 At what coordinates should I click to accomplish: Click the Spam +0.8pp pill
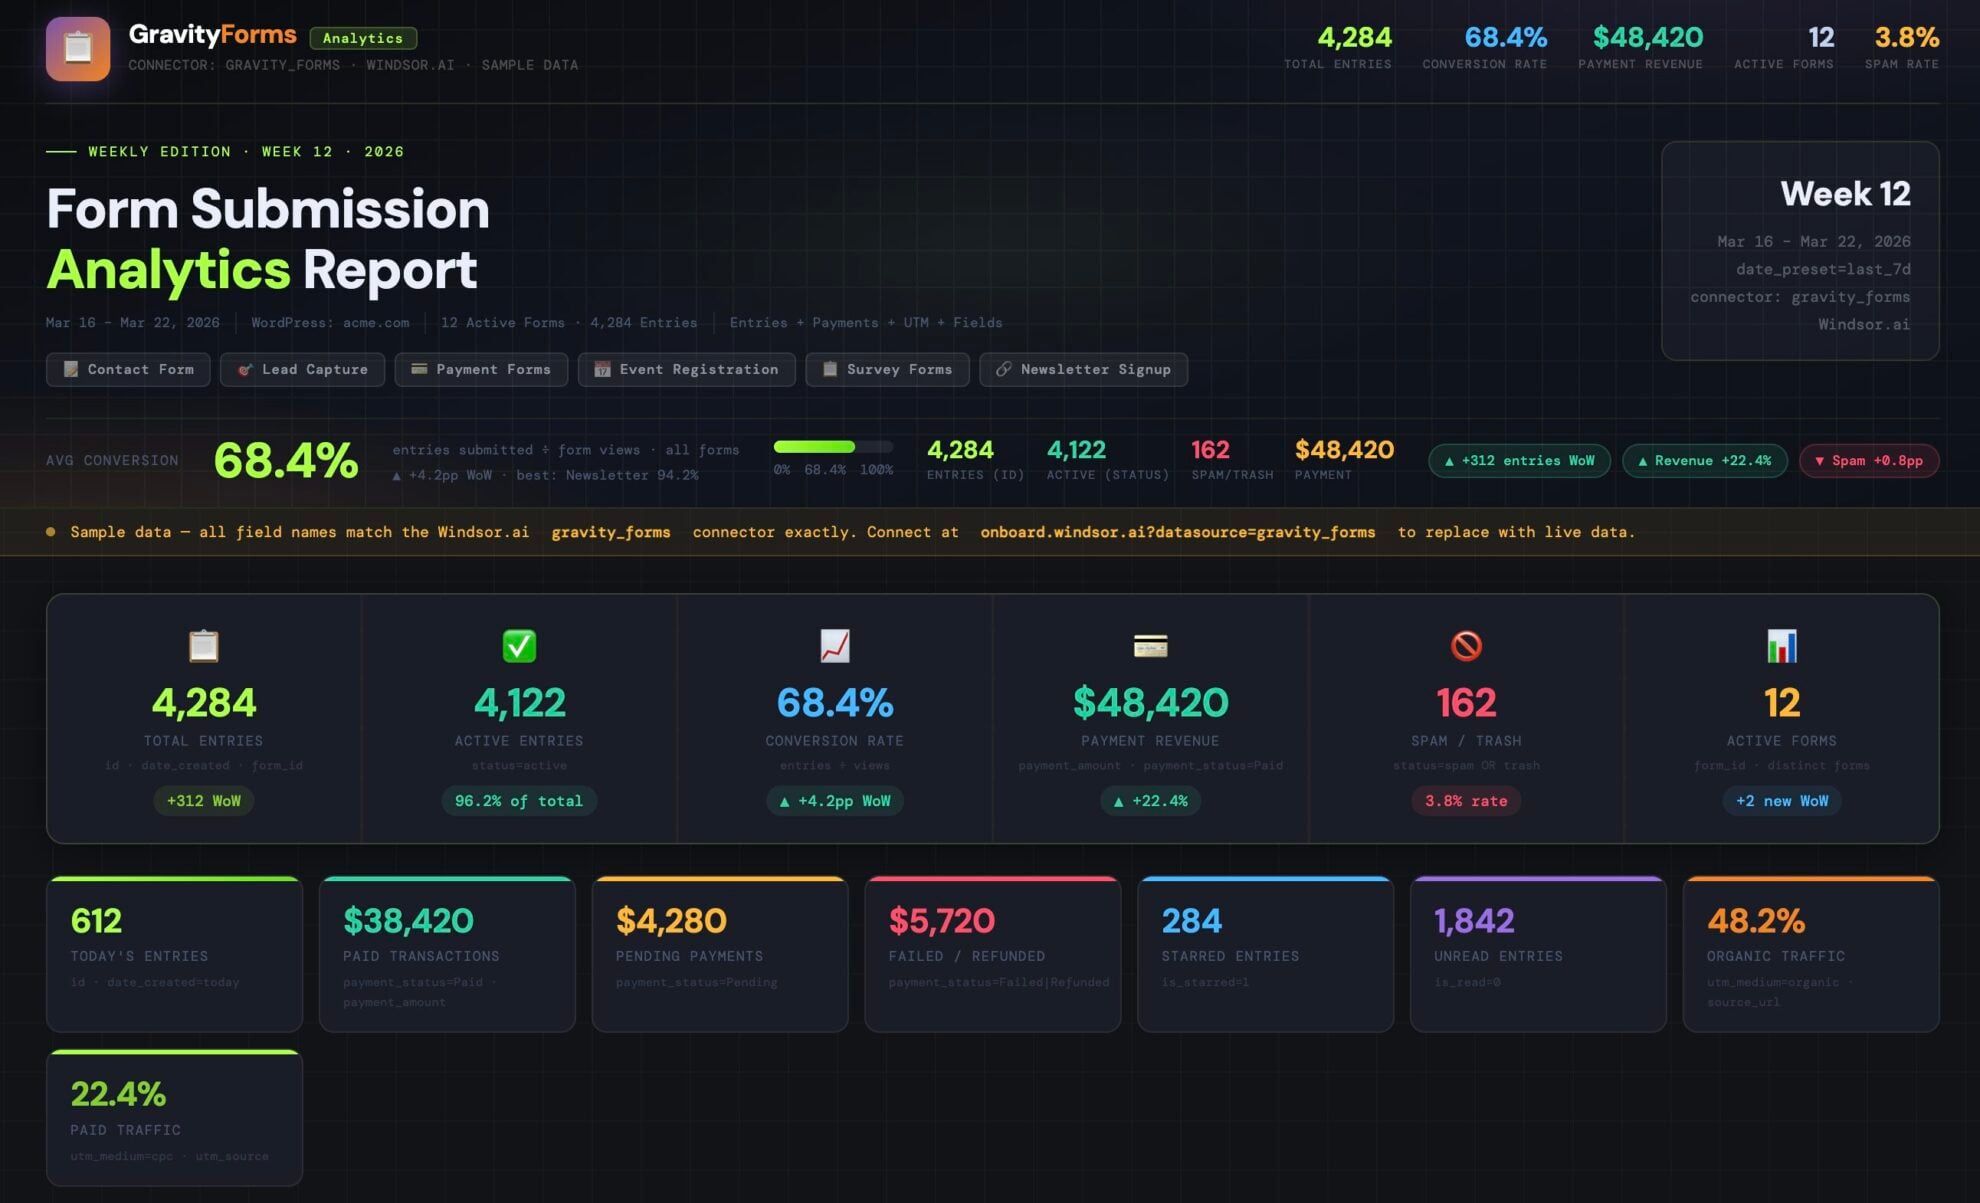(x=1868, y=461)
